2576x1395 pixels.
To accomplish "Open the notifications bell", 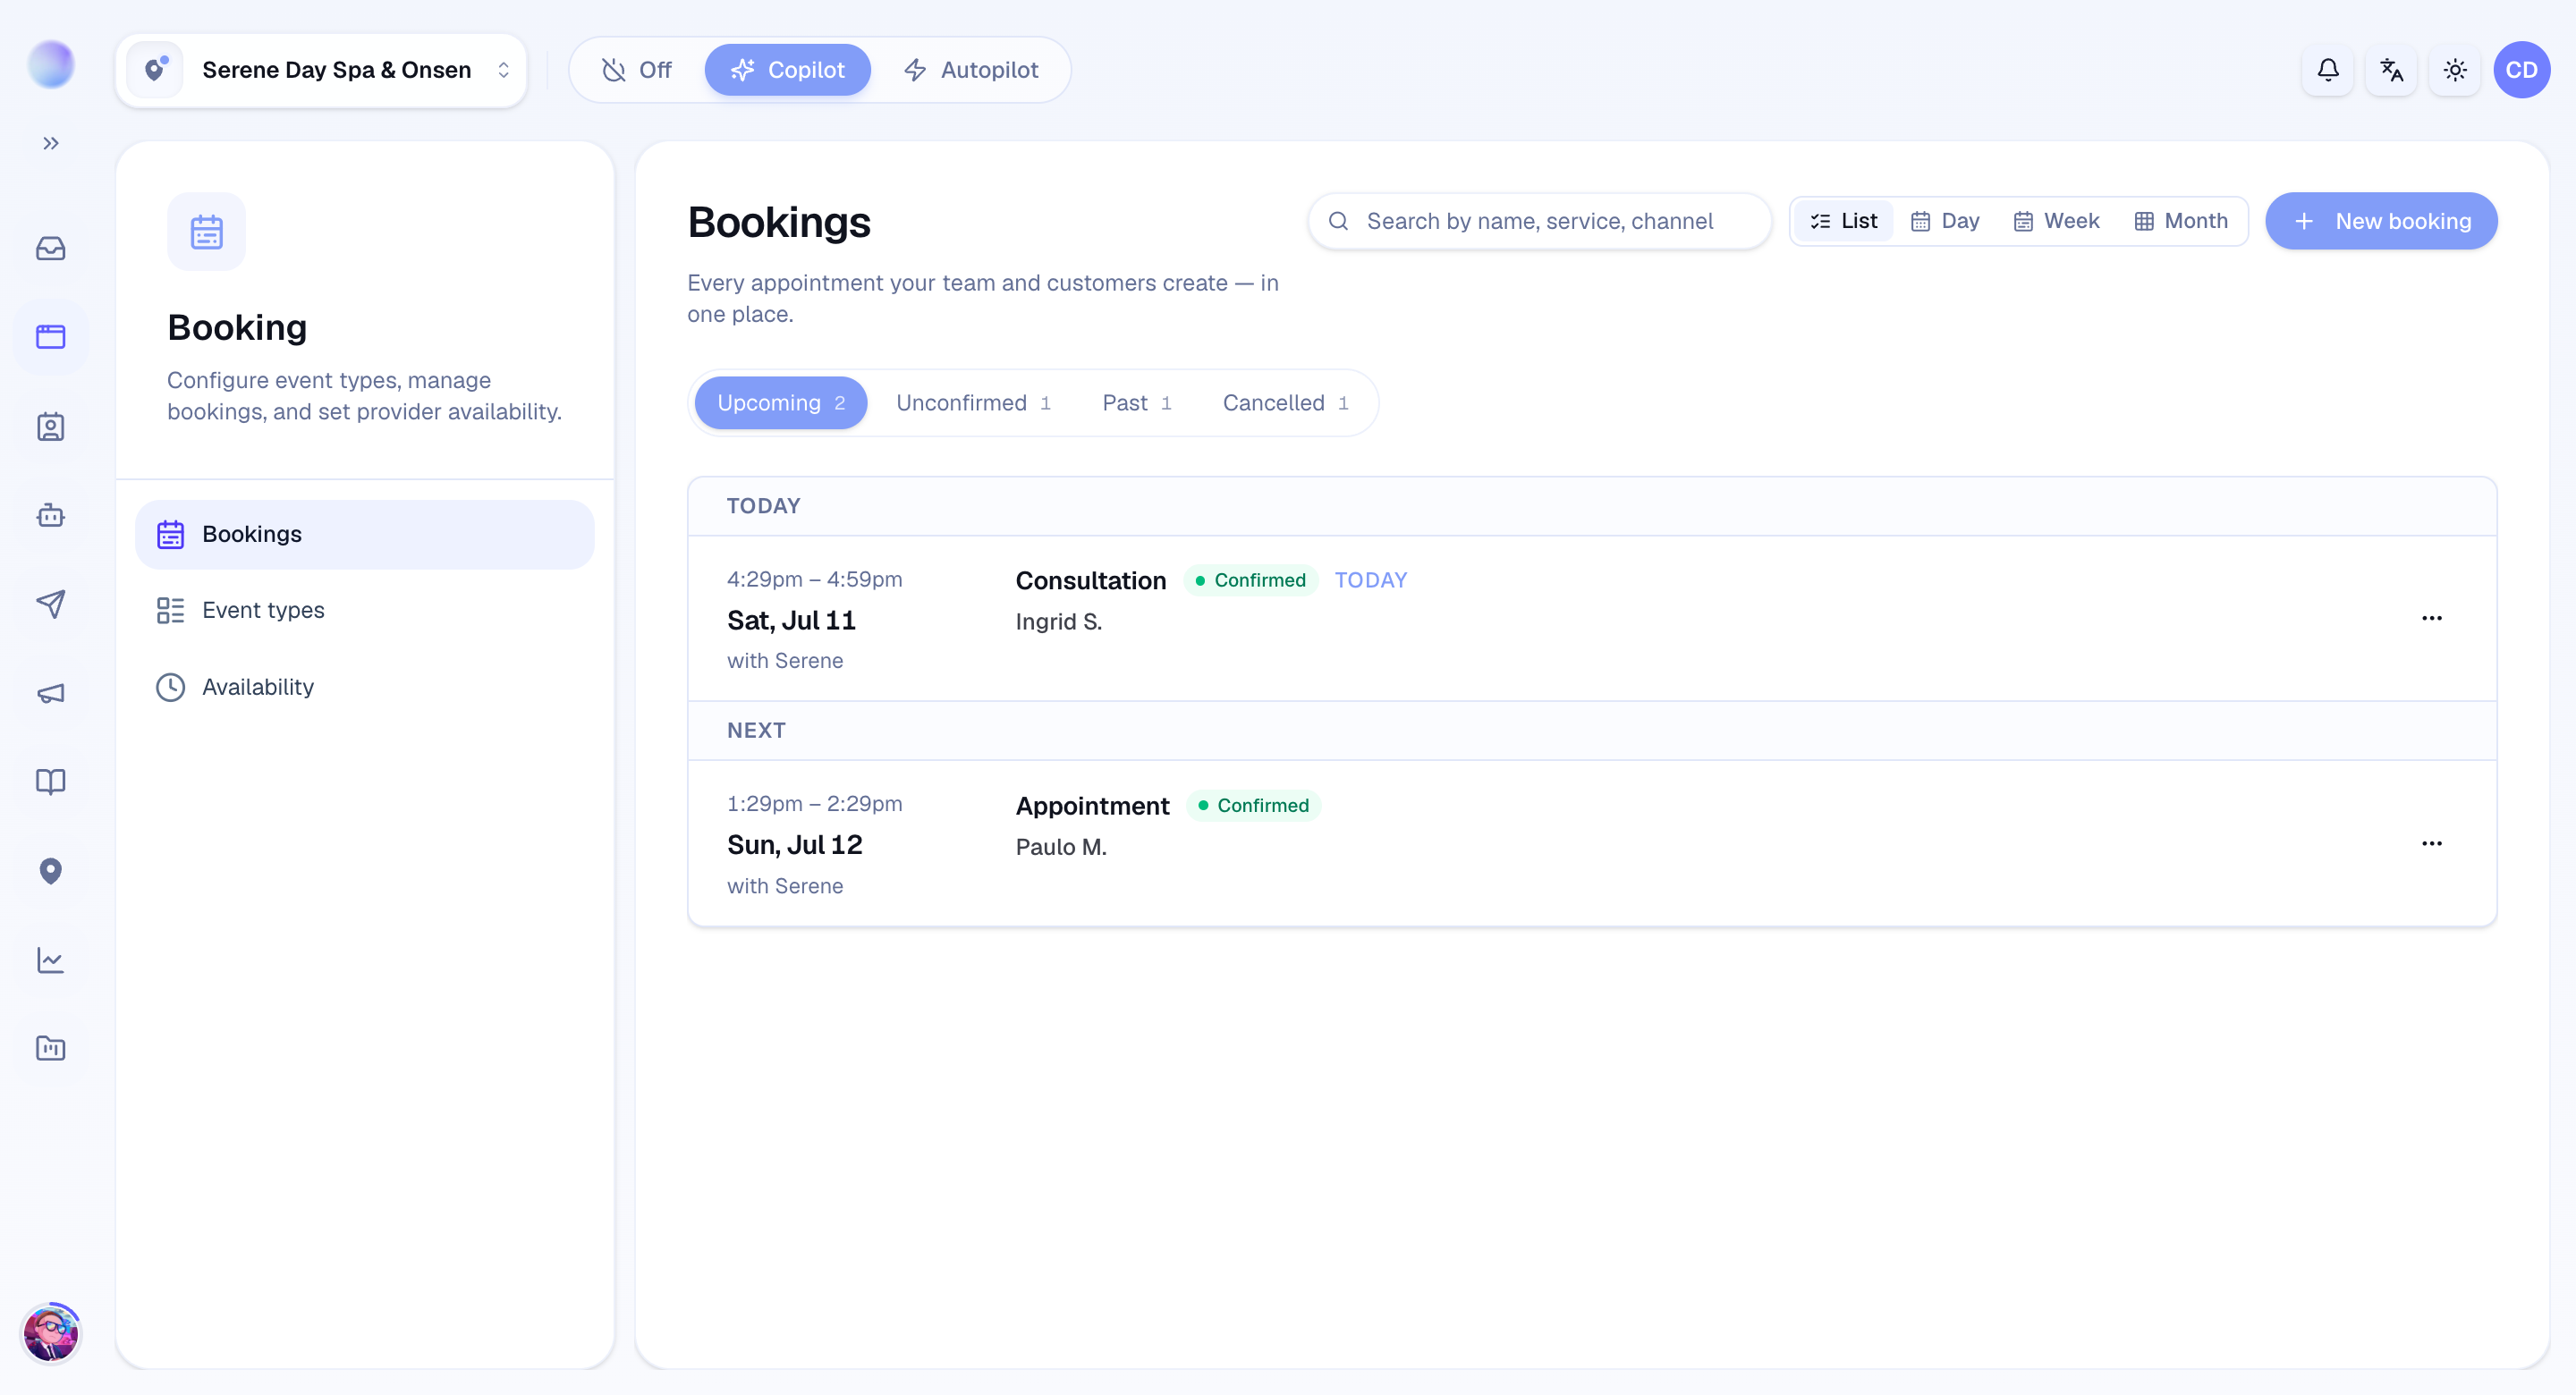I will pos(2328,70).
